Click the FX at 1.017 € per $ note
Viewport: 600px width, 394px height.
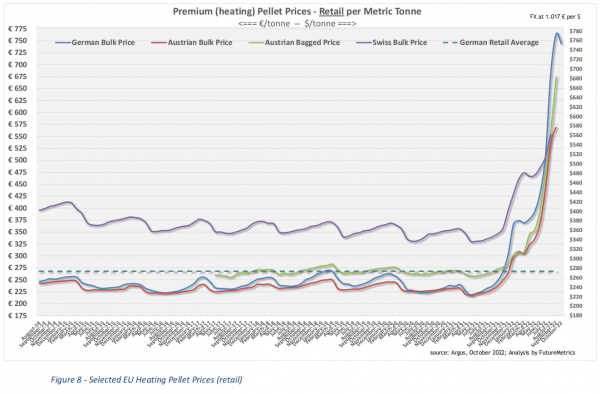(555, 17)
